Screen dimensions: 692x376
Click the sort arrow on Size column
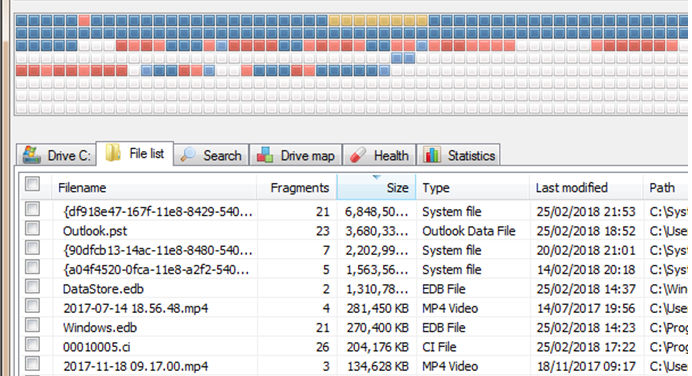376,177
